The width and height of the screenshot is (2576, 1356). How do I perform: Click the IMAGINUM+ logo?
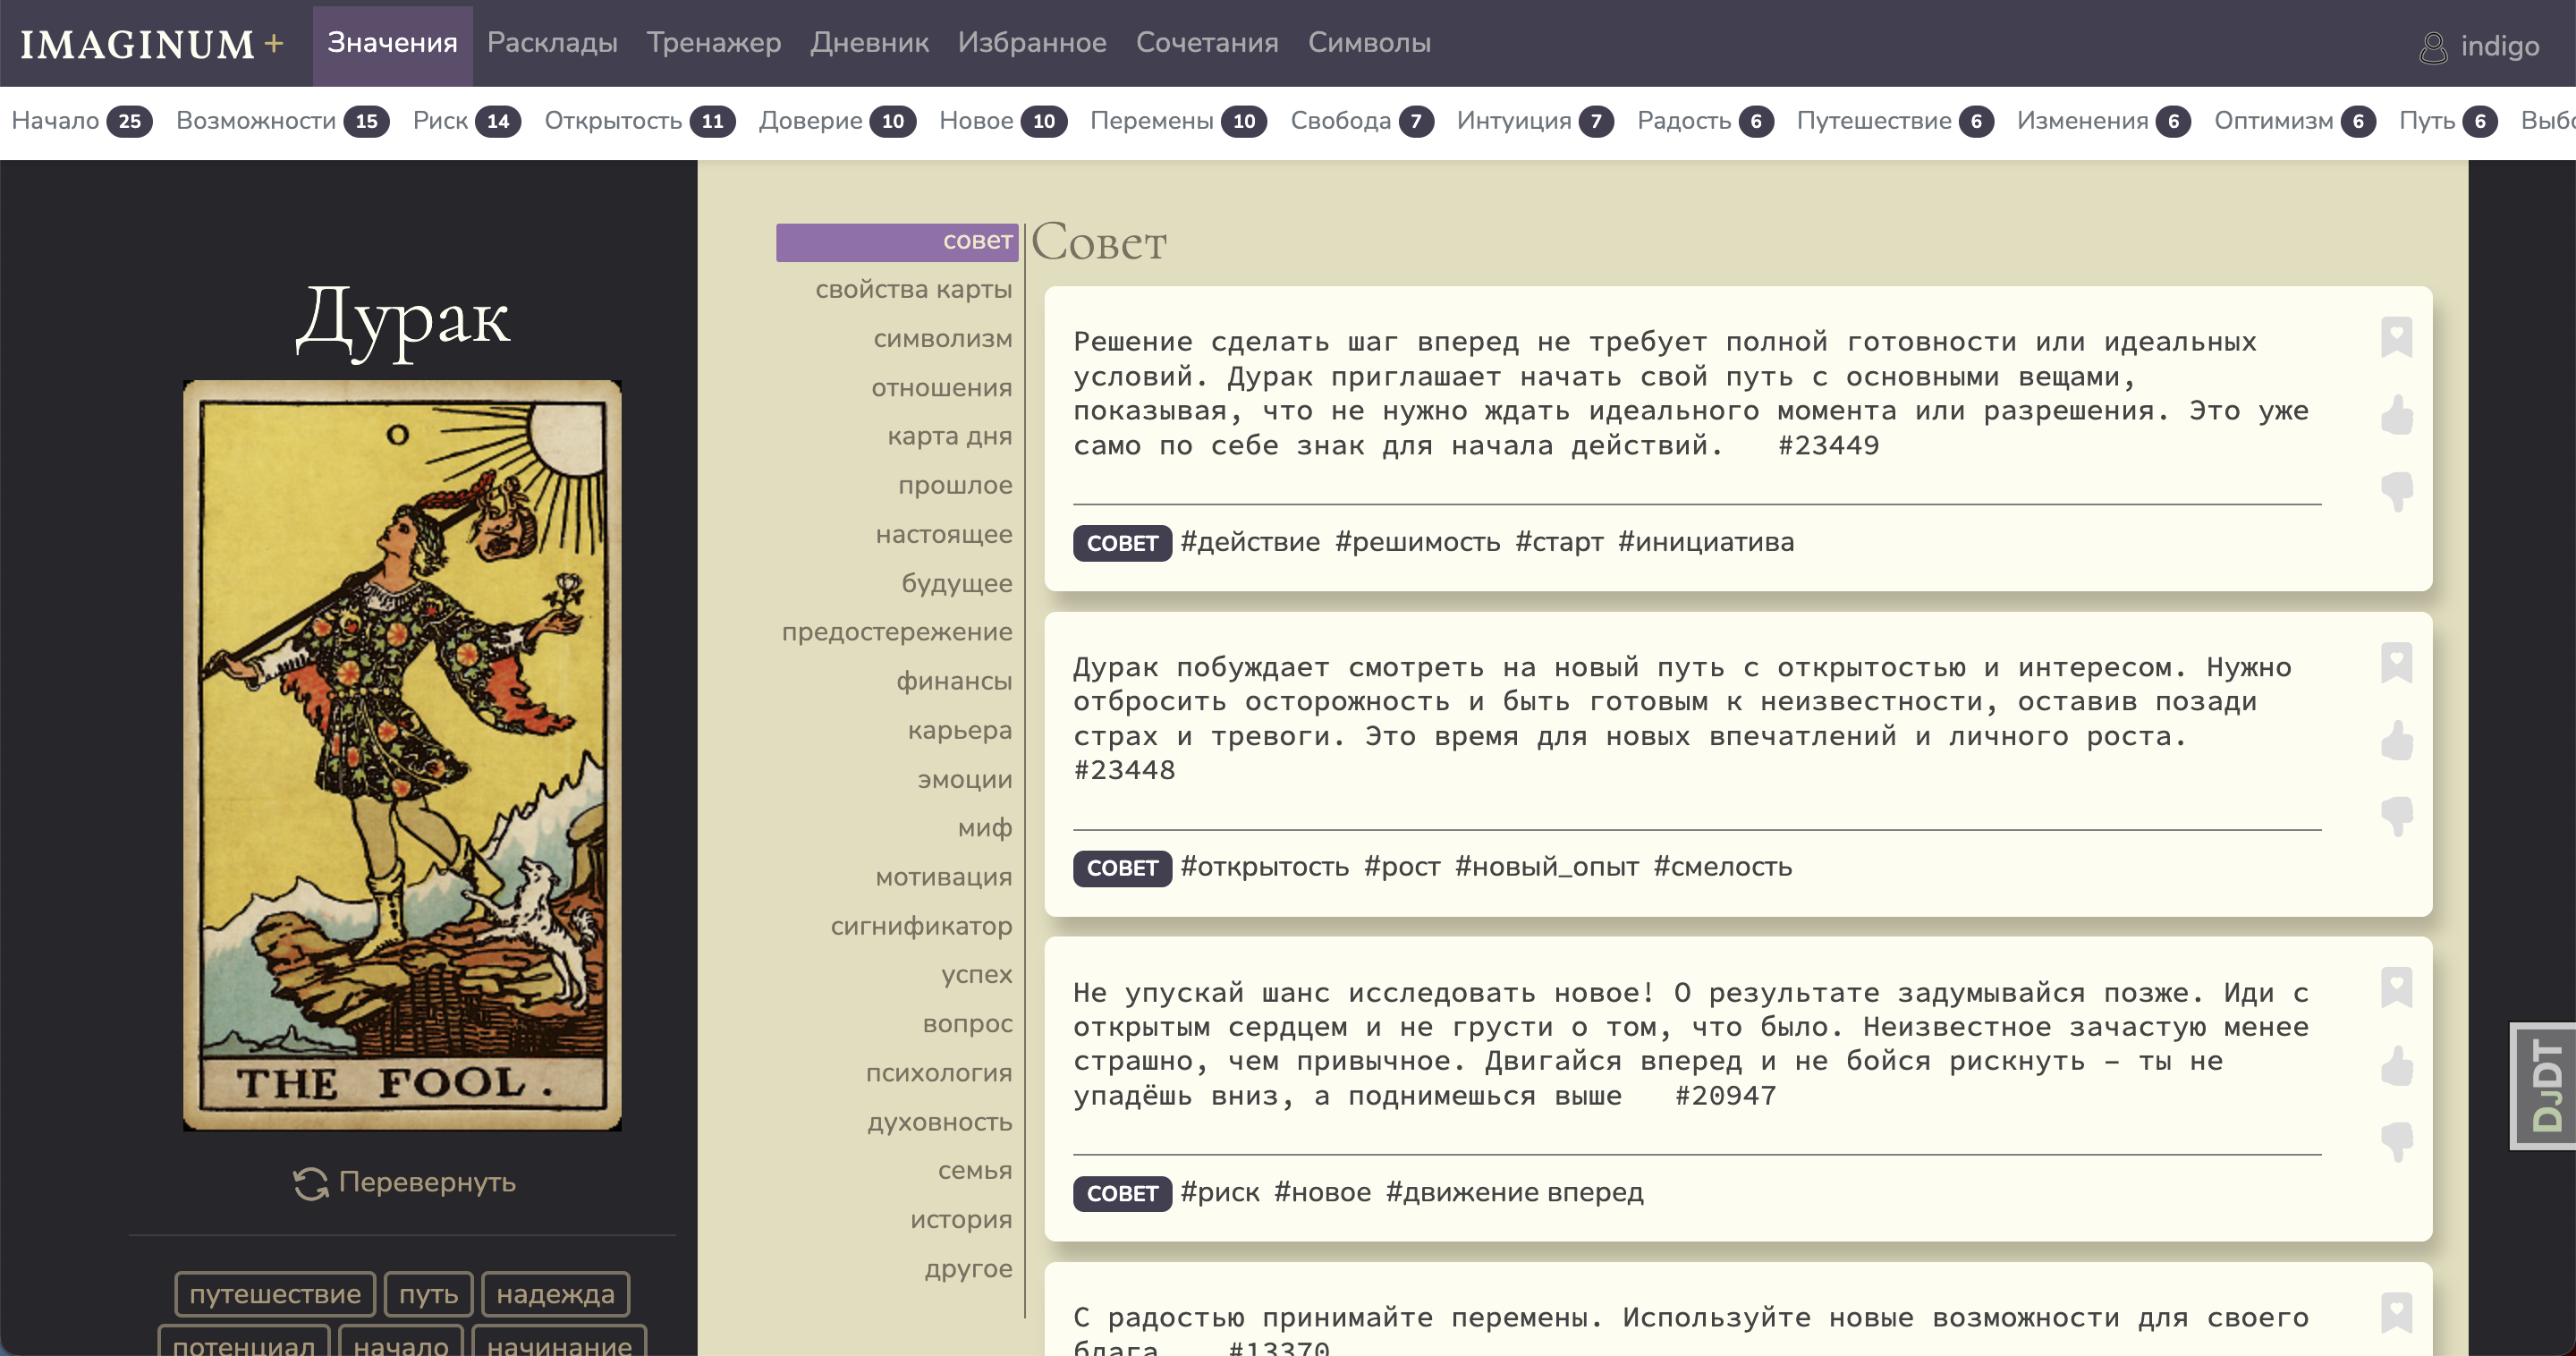pyautogui.click(x=152, y=44)
